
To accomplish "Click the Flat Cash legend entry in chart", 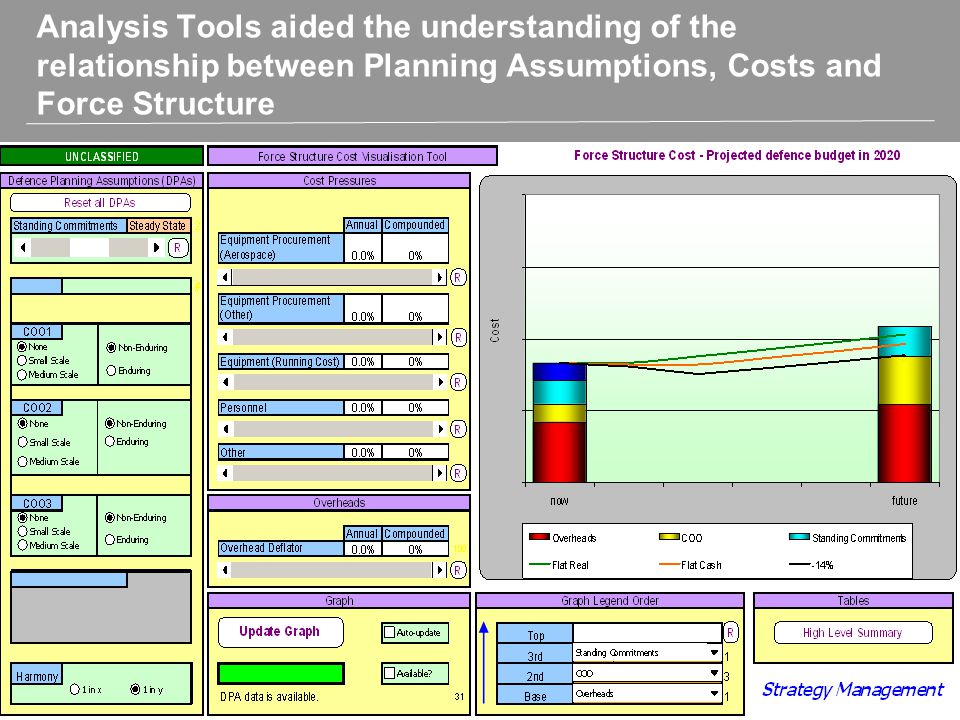I will coord(691,565).
